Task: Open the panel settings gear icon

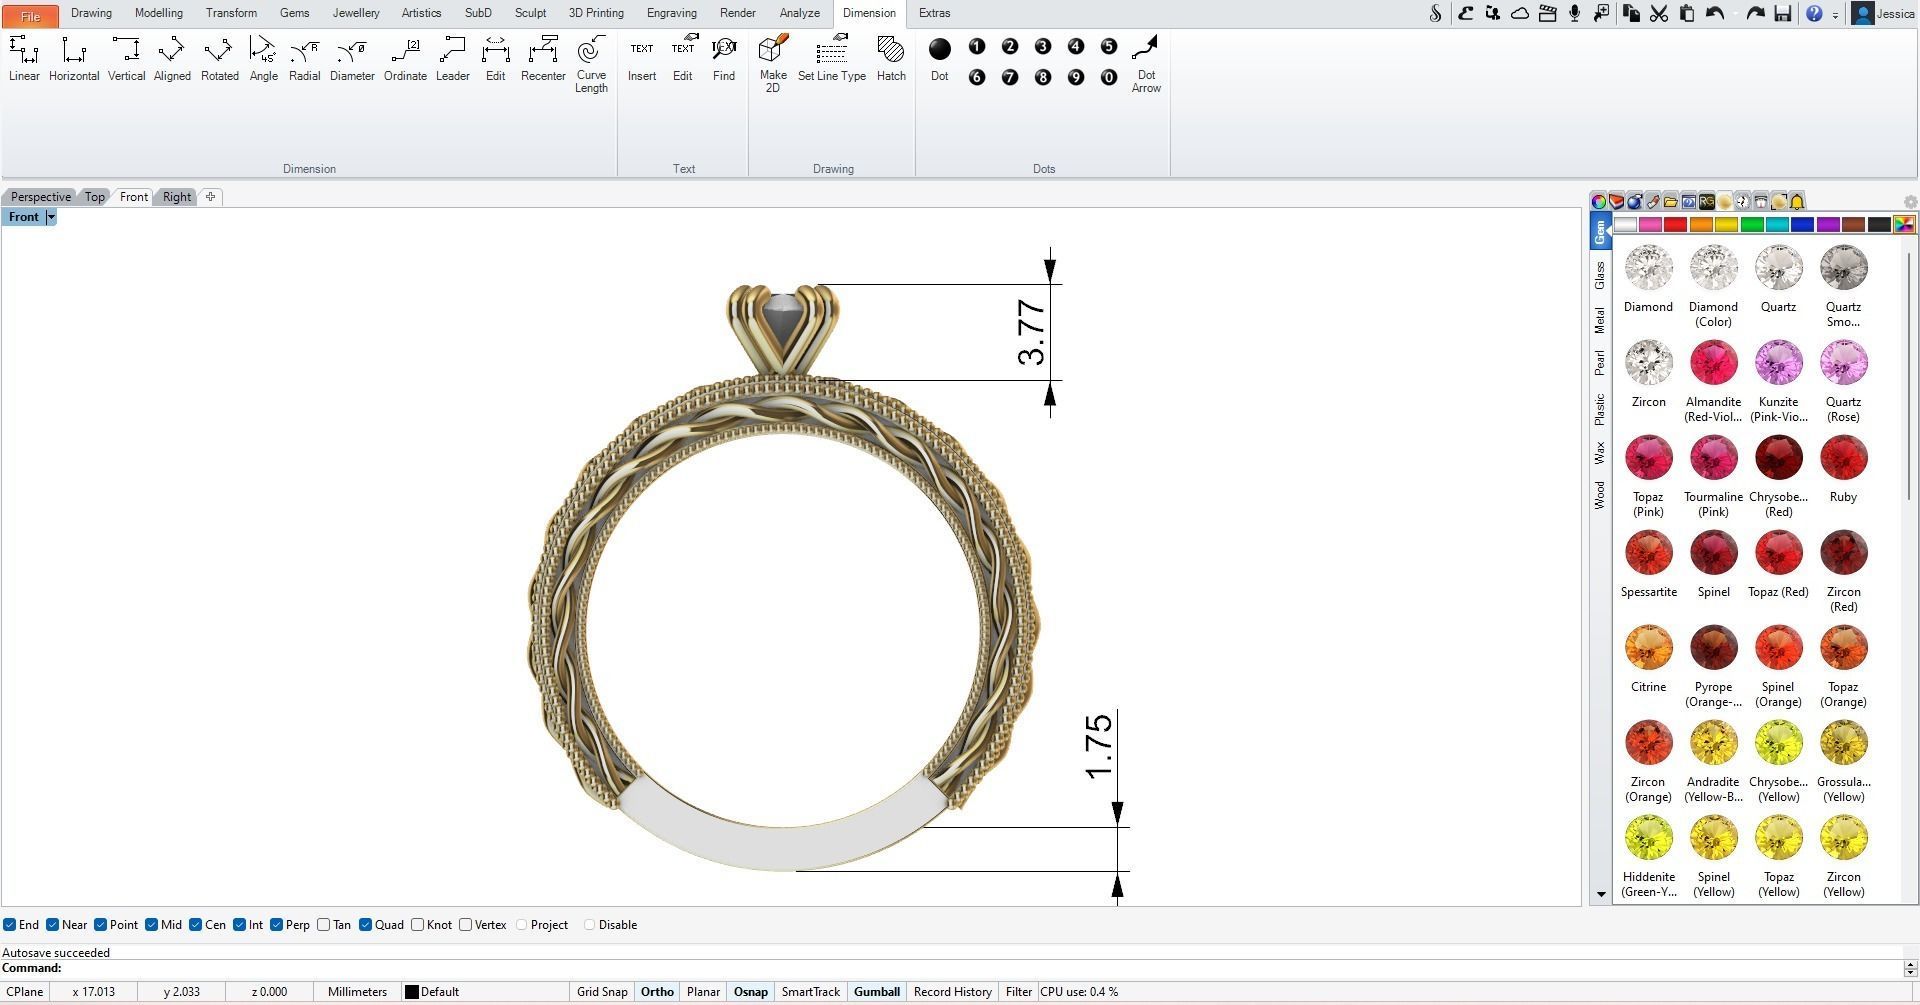Action: (x=1910, y=201)
